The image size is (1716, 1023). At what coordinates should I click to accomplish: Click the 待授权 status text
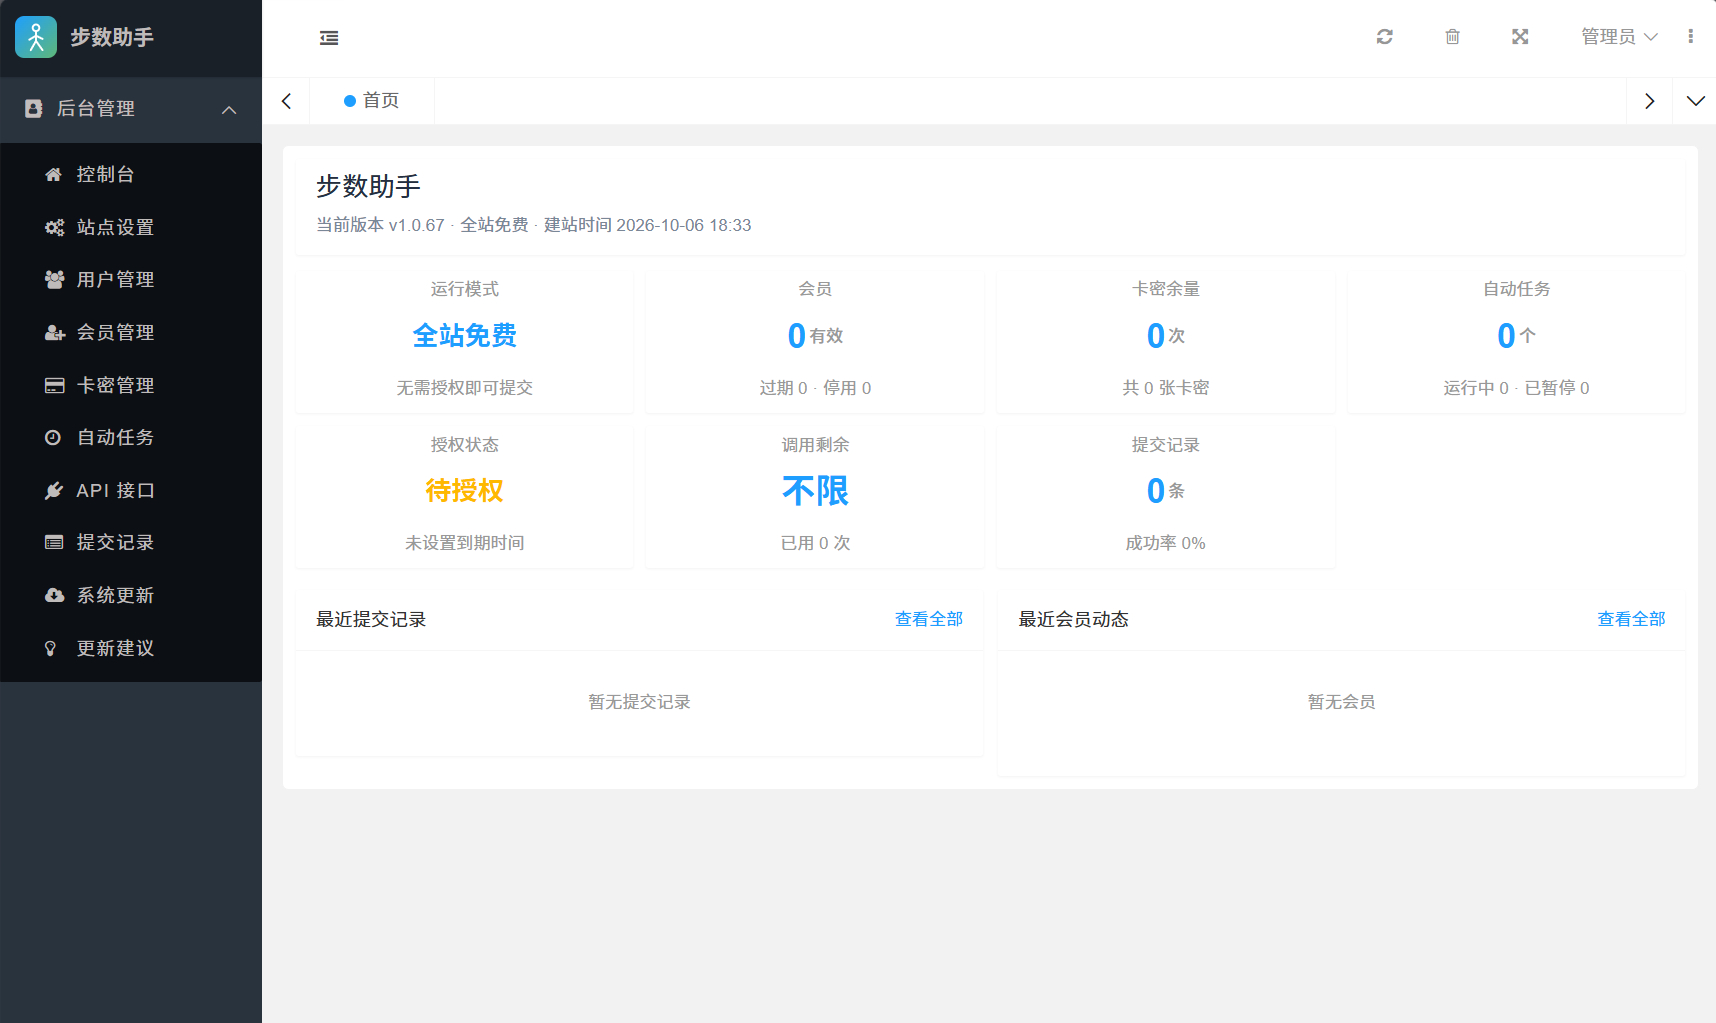click(x=464, y=491)
